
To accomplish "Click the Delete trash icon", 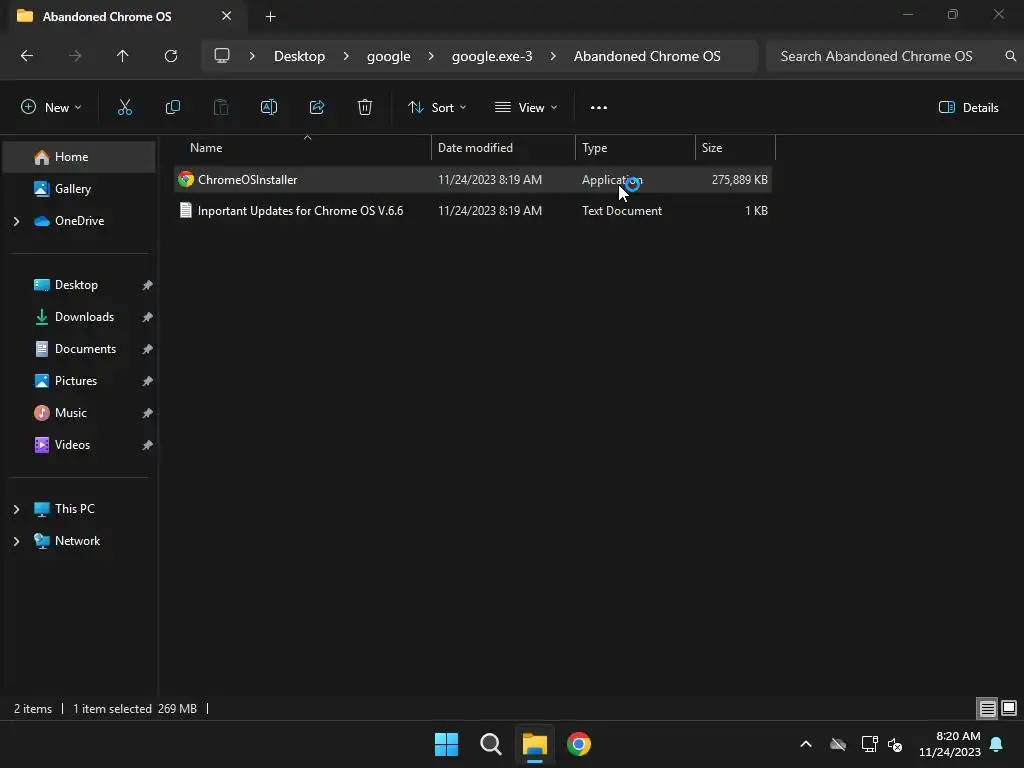I will click(364, 108).
